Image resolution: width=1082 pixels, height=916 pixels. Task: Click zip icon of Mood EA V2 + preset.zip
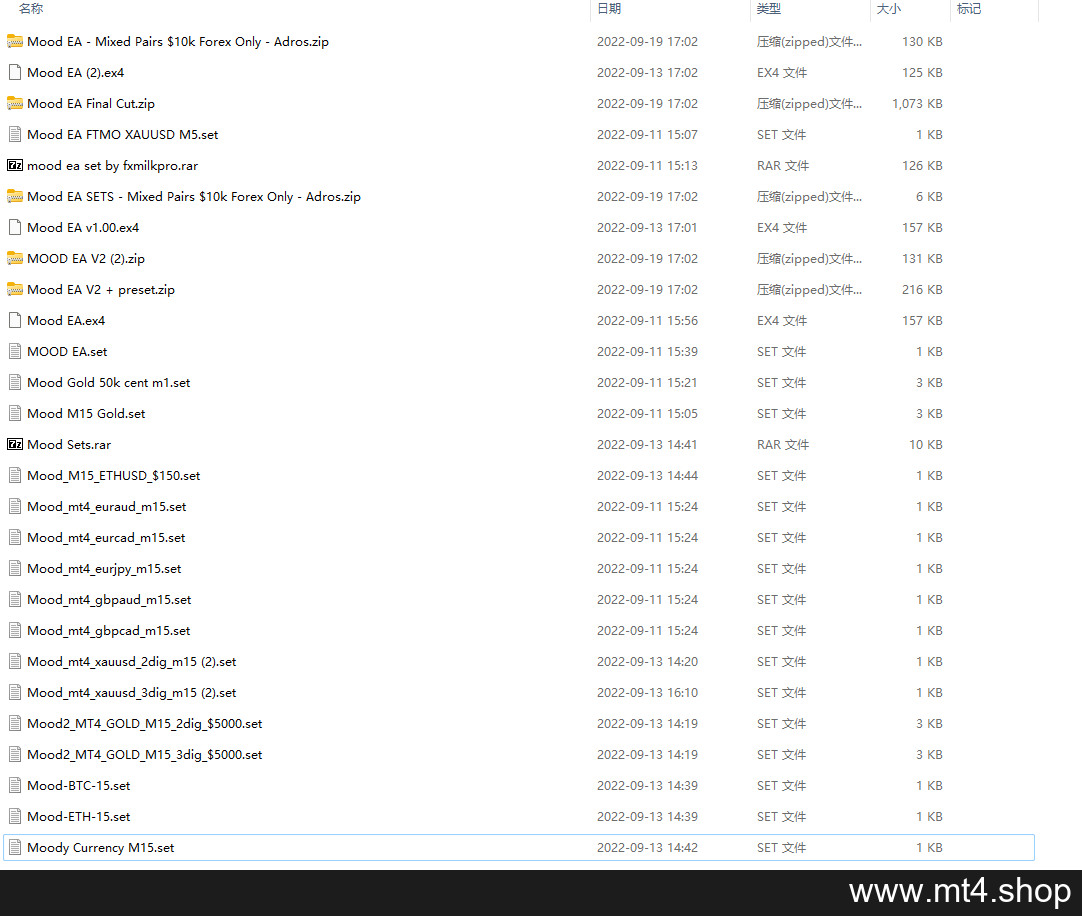point(14,290)
